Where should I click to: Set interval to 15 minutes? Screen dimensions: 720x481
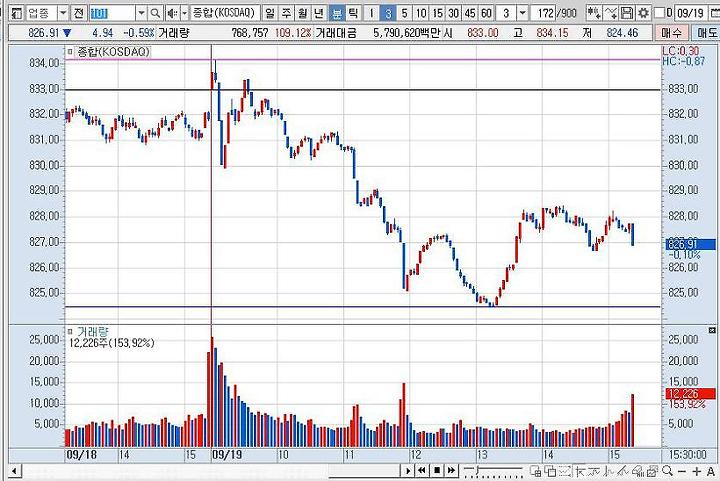click(438, 13)
